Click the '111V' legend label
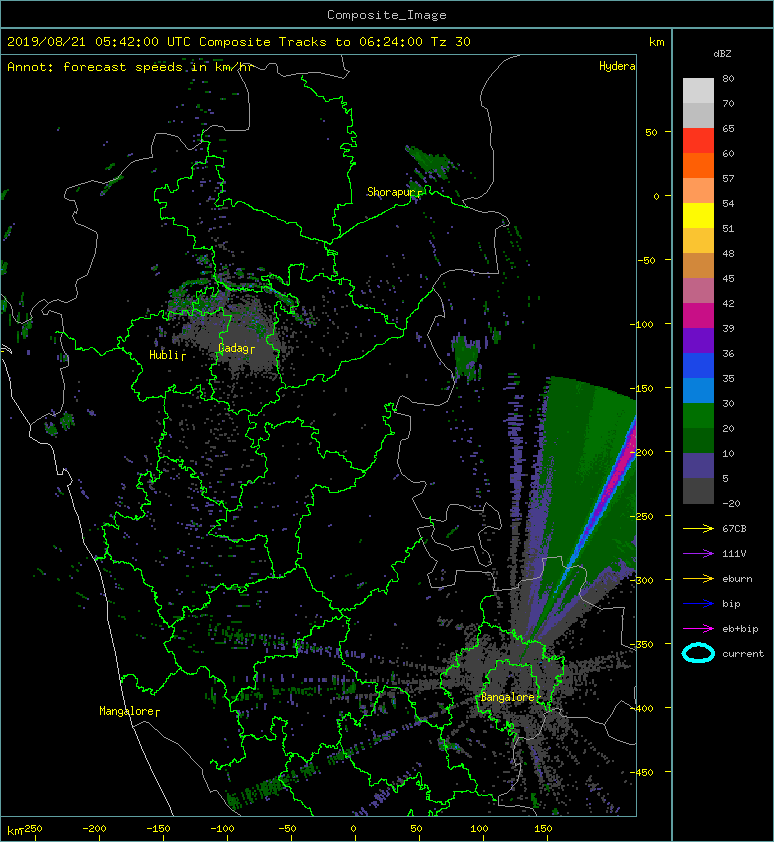The height and width of the screenshot is (842, 774). coord(734,554)
